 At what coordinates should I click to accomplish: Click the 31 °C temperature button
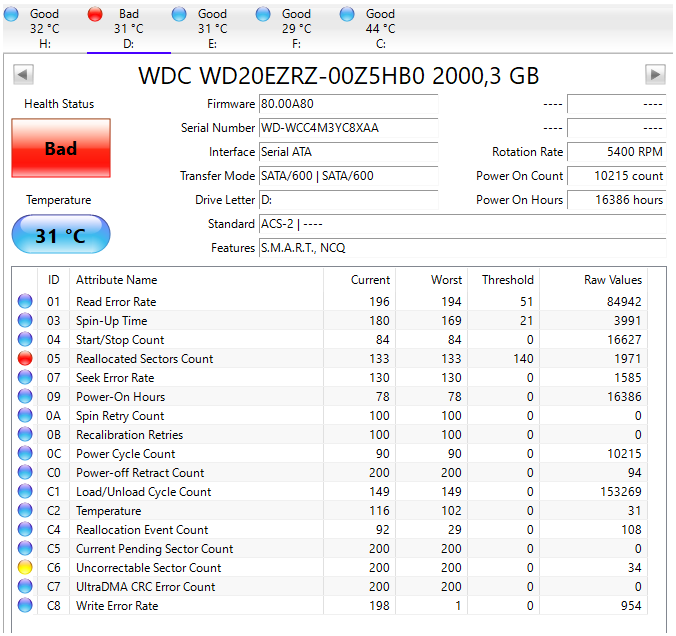[61, 235]
